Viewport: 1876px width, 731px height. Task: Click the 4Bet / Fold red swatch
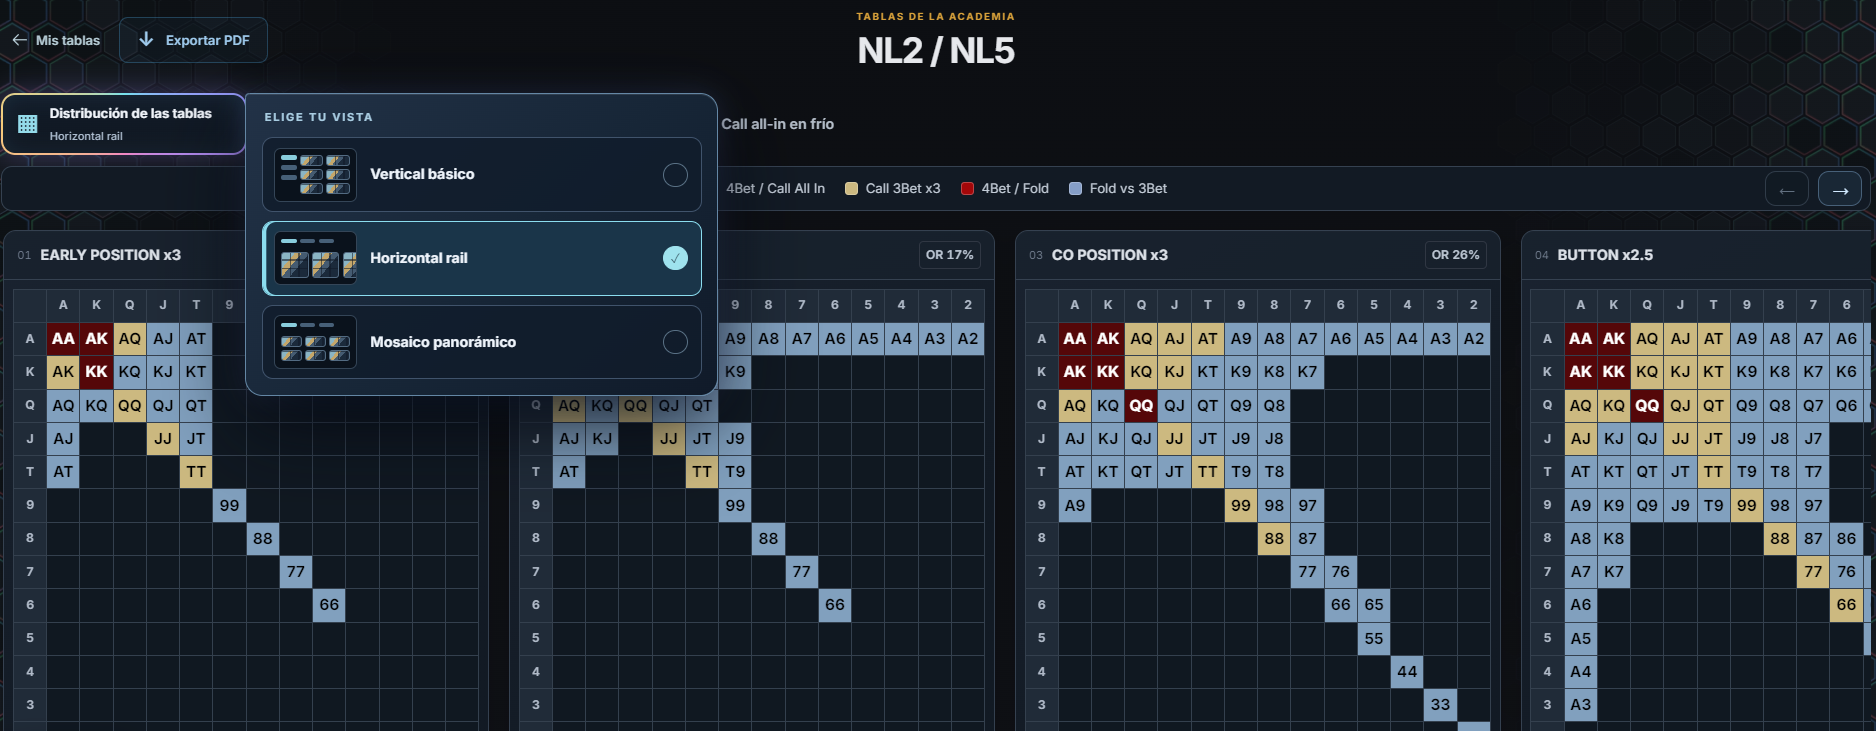click(967, 188)
